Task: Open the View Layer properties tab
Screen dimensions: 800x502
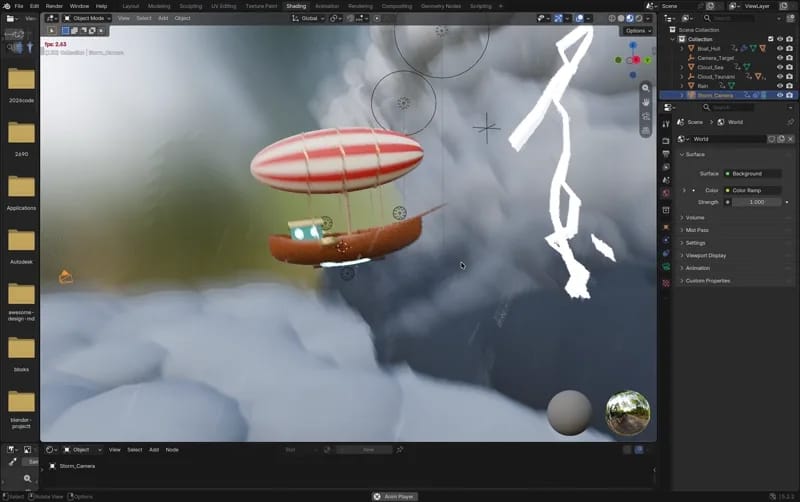Action: tap(666, 167)
